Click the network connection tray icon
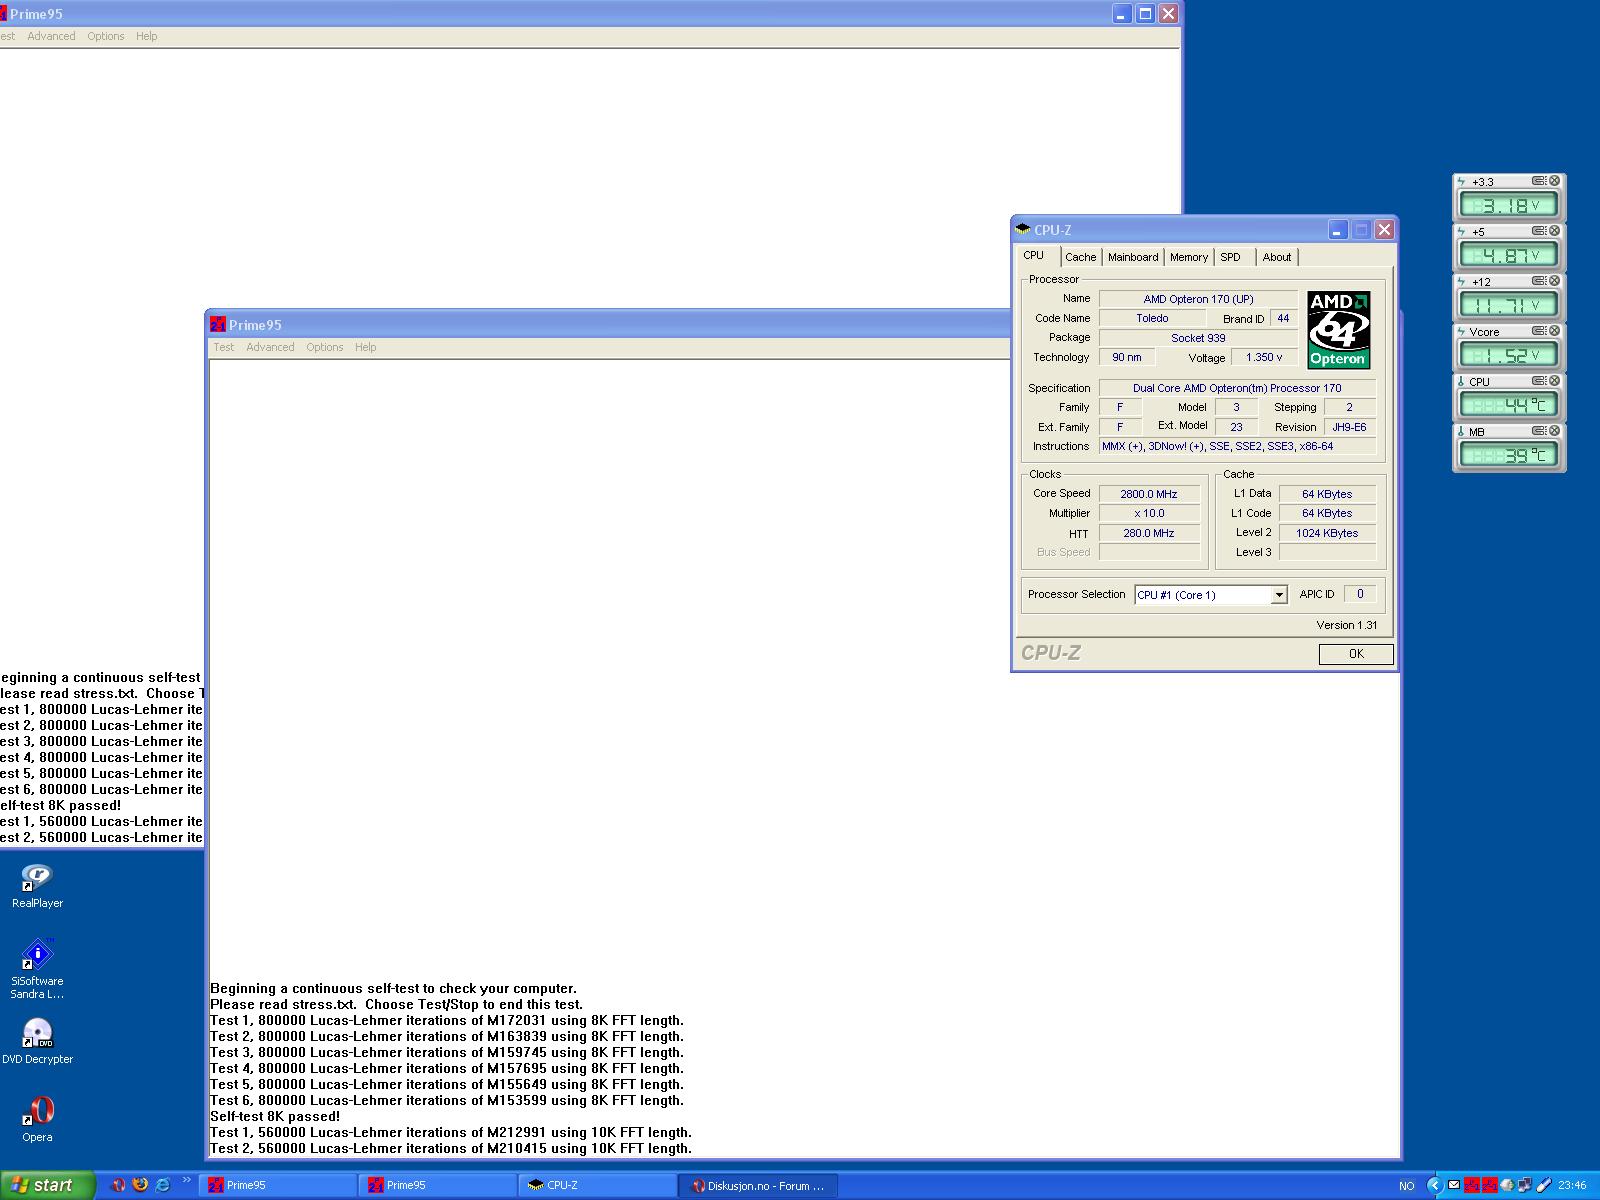Screen dimensions: 1600x1200 click(x=1523, y=1186)
